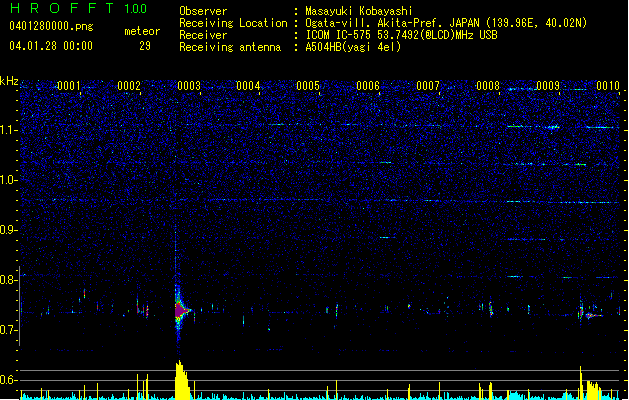Screen dimensions: 629x400
Task: Click the 'meteor' label
Action: pos(142,31)
